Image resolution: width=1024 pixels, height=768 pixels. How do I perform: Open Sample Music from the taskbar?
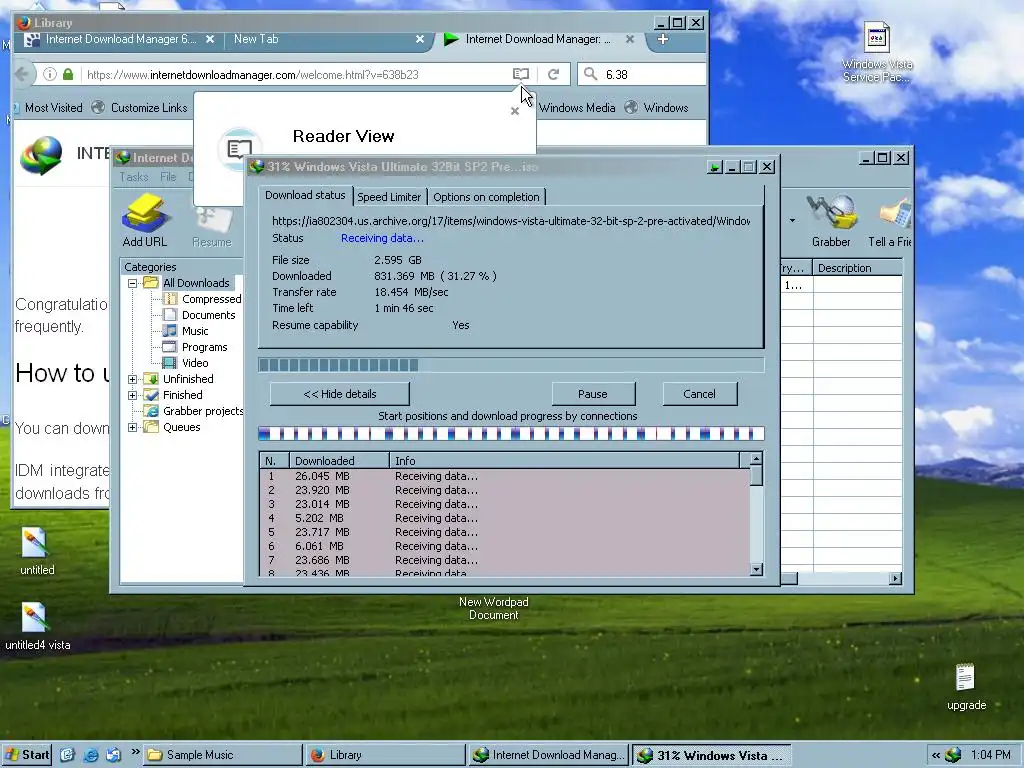[x=223, y=755]
